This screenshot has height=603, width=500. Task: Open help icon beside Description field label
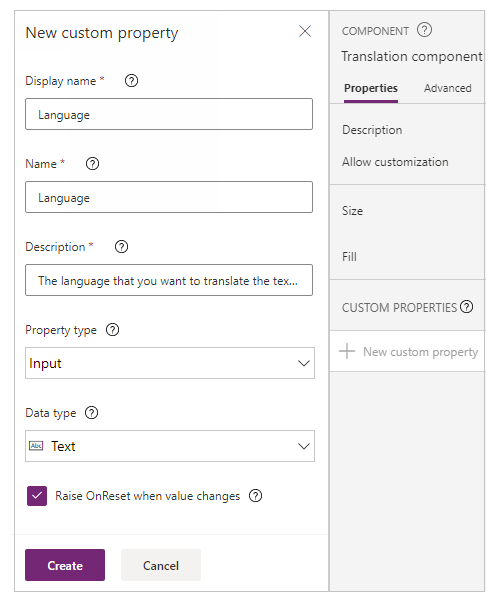pyautogui.click(x=122, y=247)
